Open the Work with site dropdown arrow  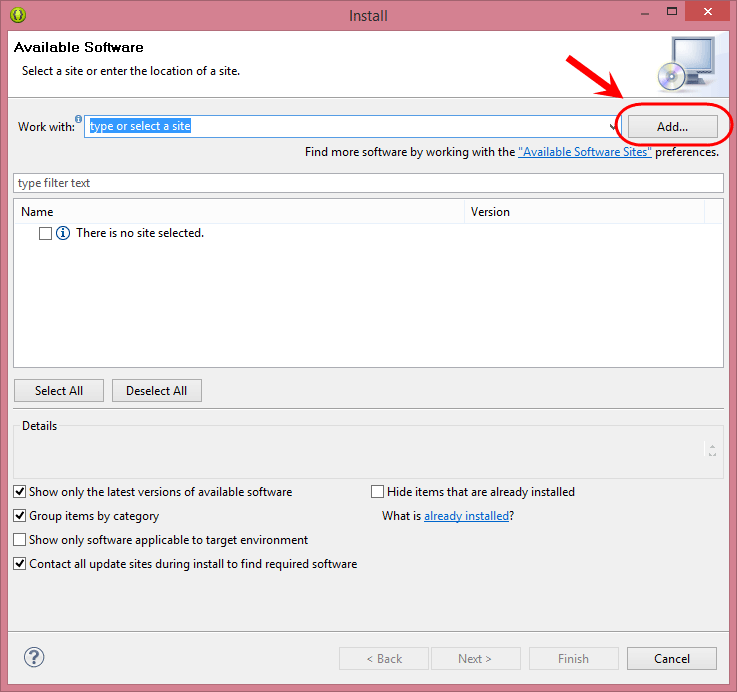[x=612, y=126]
